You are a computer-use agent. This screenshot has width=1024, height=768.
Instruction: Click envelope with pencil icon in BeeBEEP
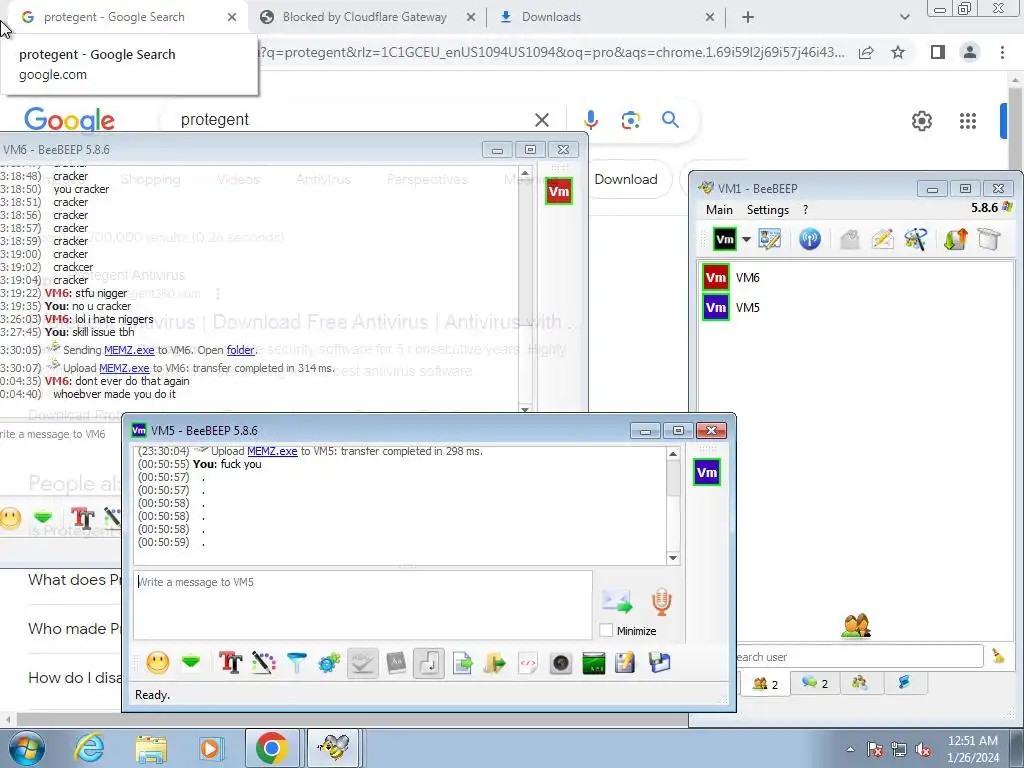point(882,239)
